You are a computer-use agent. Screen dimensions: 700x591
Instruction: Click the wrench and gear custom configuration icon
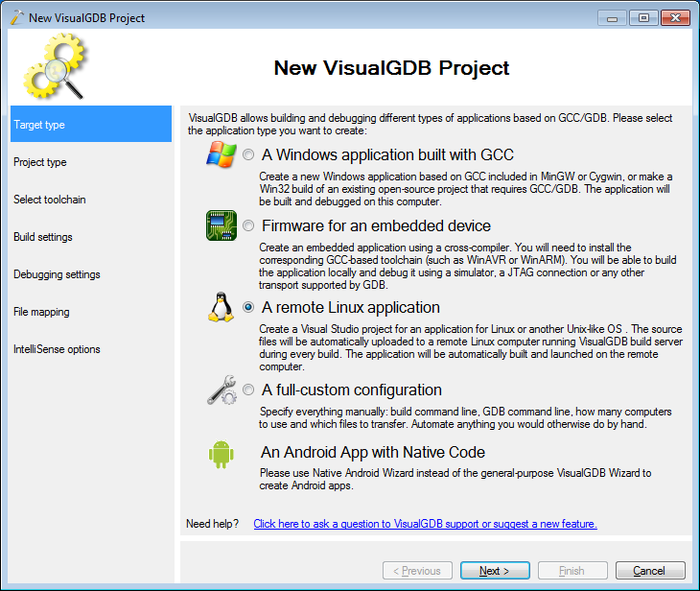tap(222, 390)
